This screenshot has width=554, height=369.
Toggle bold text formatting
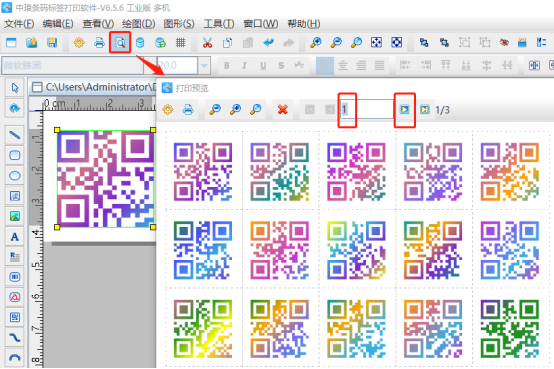pos(227,65)
